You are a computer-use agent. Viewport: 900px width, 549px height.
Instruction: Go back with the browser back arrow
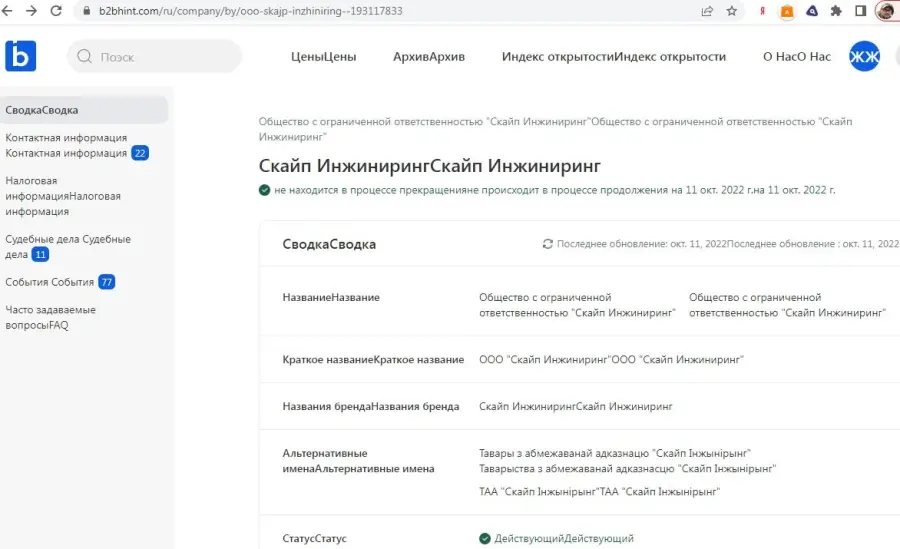tap(7, 11)
